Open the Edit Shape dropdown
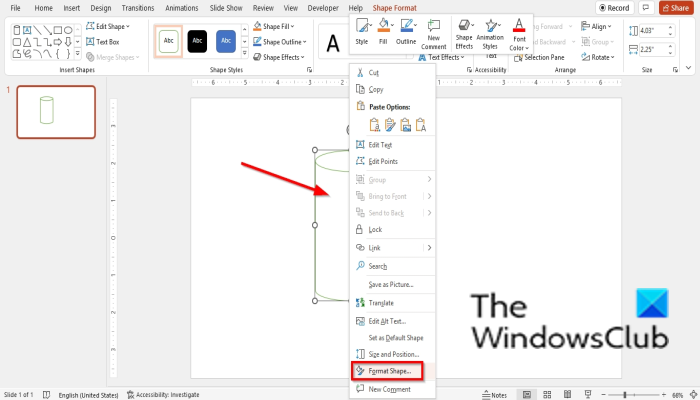Image resolution: width=700 pixels, height=400 pixels. (x=108, y=26)
